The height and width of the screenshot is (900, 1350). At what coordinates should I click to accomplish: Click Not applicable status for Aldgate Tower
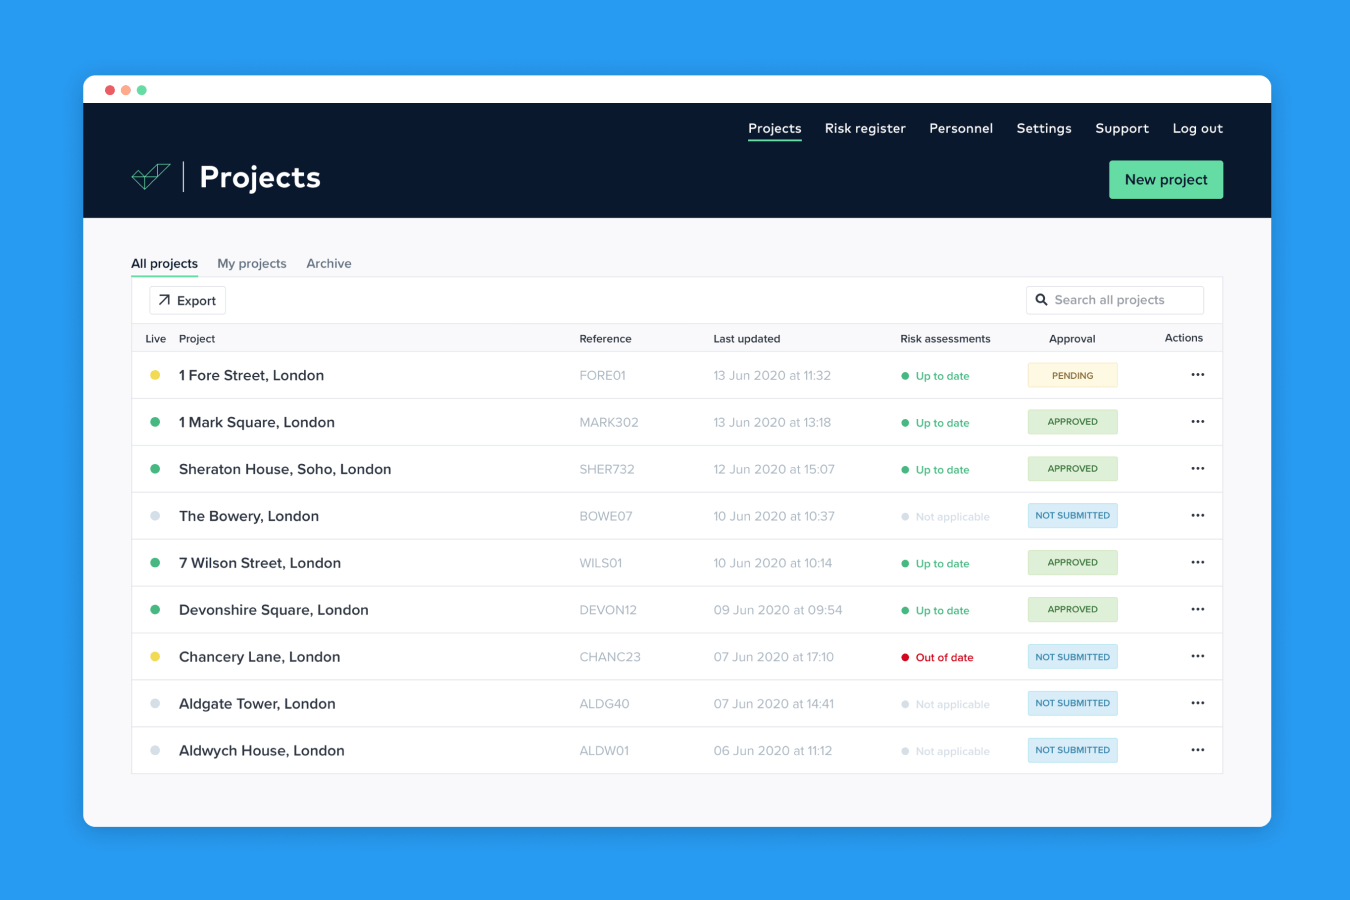(x=945, y=705)
